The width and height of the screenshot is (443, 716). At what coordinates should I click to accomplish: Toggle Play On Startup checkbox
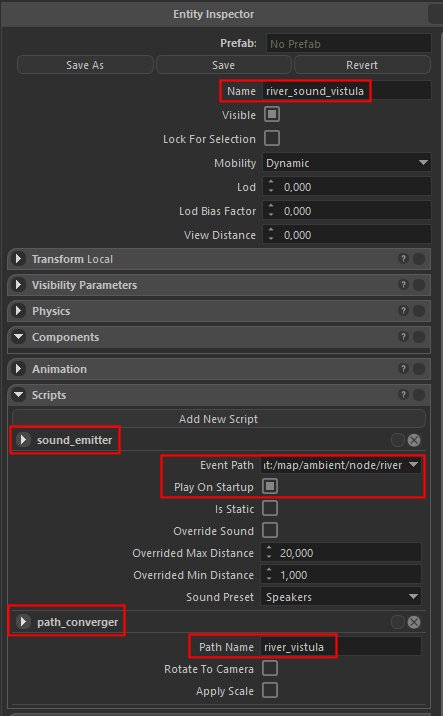pos(270,486)
